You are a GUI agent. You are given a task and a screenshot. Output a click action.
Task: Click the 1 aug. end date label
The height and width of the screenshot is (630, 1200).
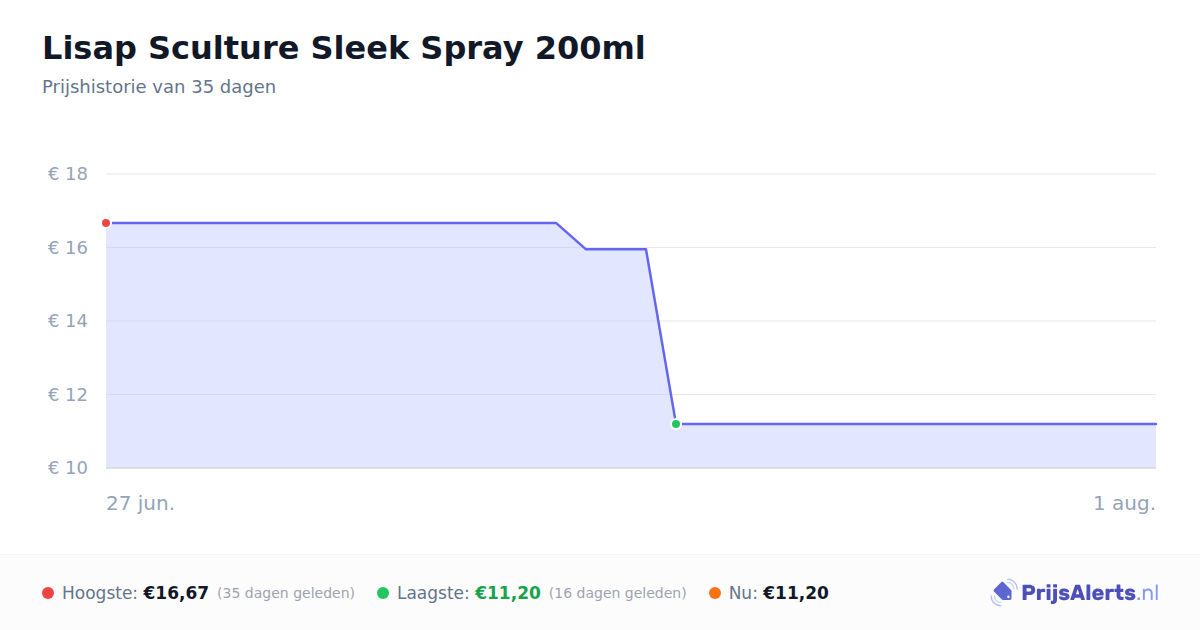click(1124, 503)
